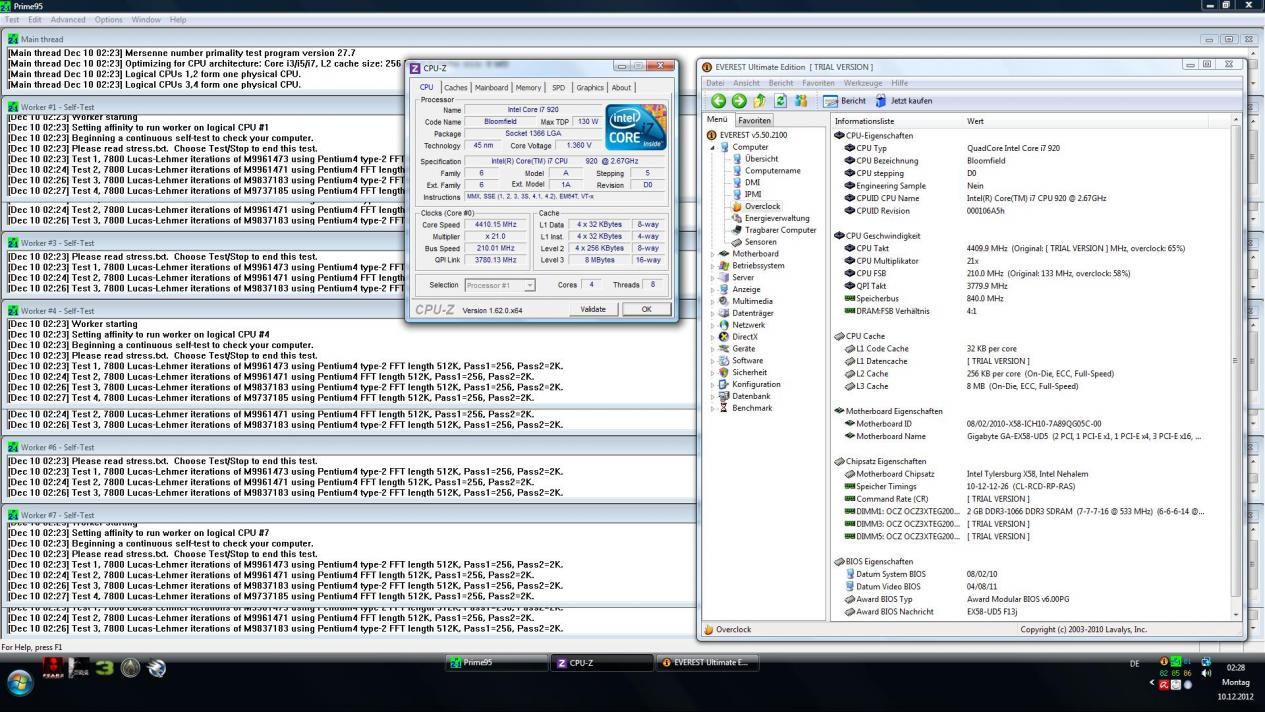Click Jetzt kaufen in EVEREST toolbar
1265x712 pixels.
pos(903,101)
